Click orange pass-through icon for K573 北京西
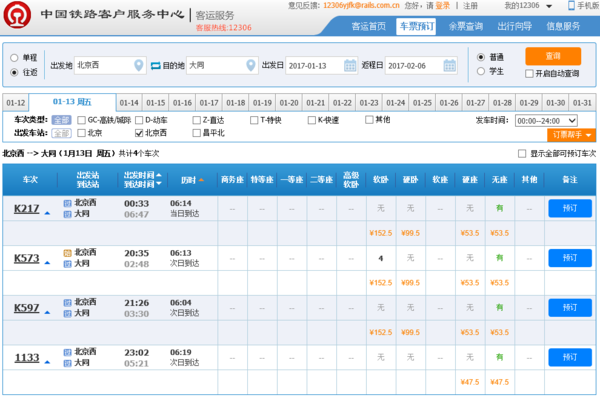Viewport: 600px width, 398px height. (x=67, y=253)
